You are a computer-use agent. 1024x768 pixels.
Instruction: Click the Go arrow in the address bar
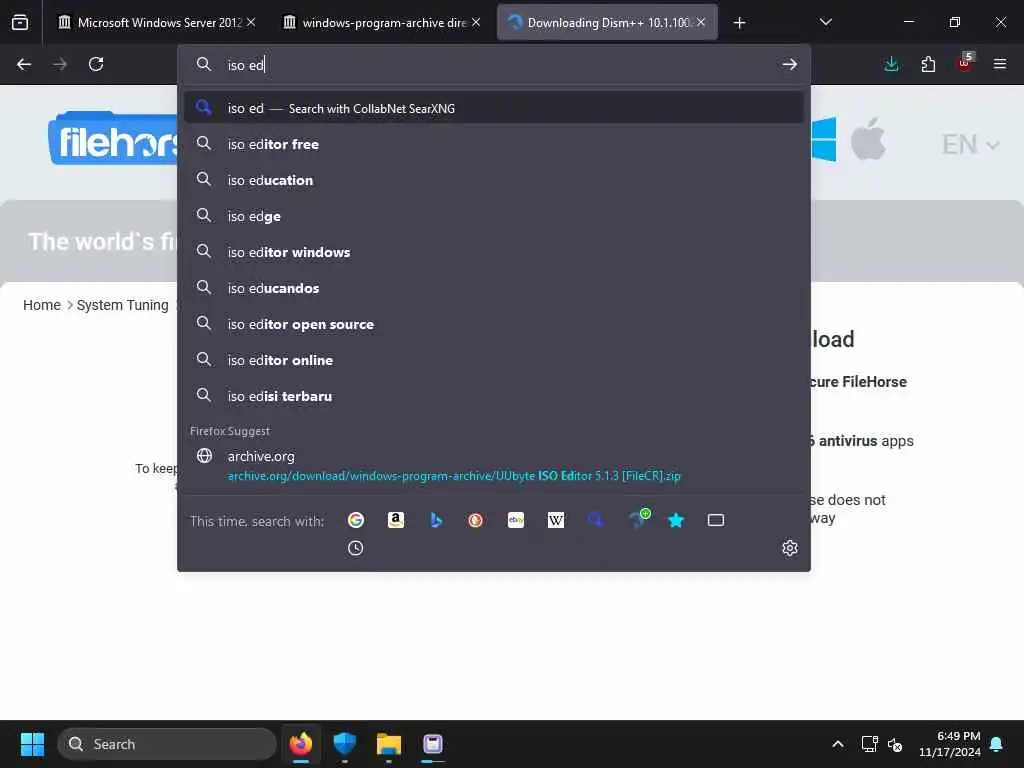pos(790,64)
